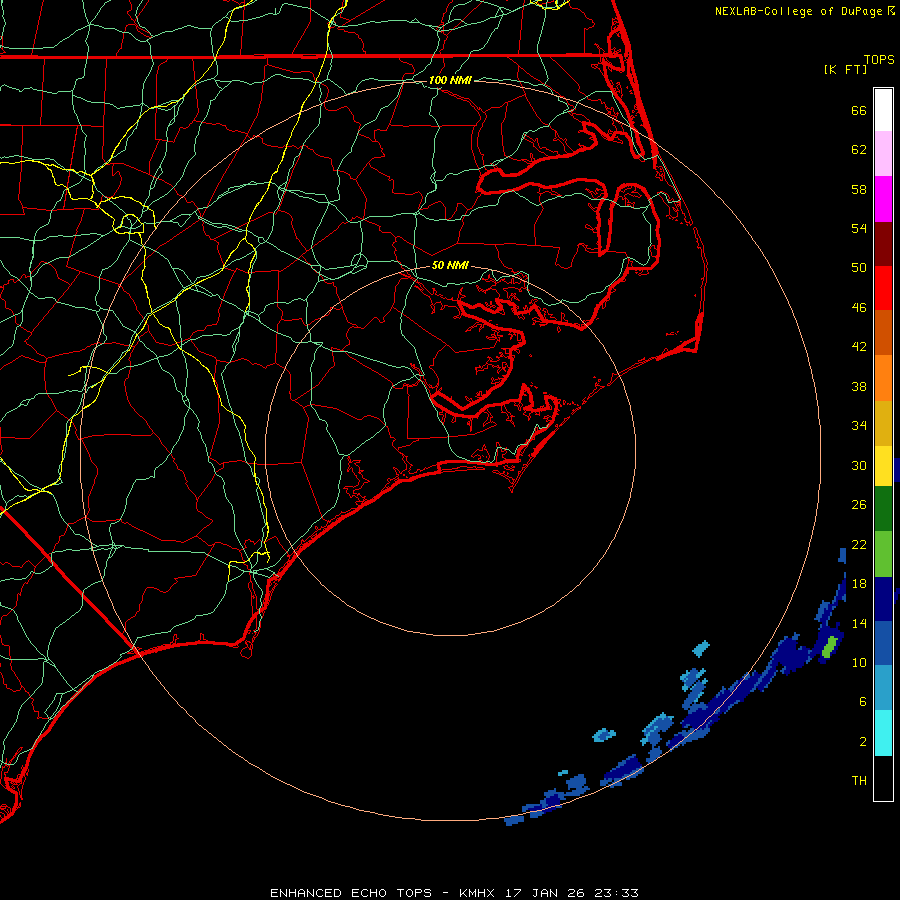Click the 10 value on the legend
The image size is (900, 900).
(x=859, y=662)
